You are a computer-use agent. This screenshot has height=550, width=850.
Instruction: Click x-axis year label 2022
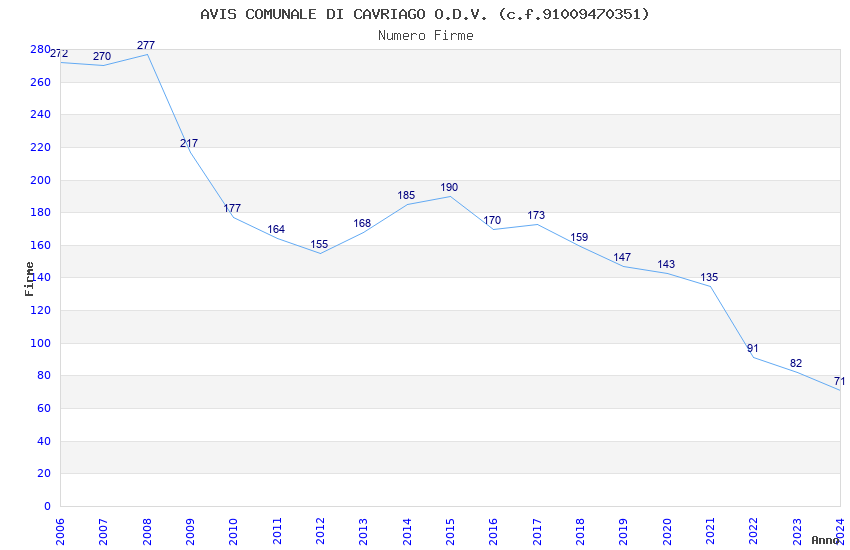tap(754, 532)
